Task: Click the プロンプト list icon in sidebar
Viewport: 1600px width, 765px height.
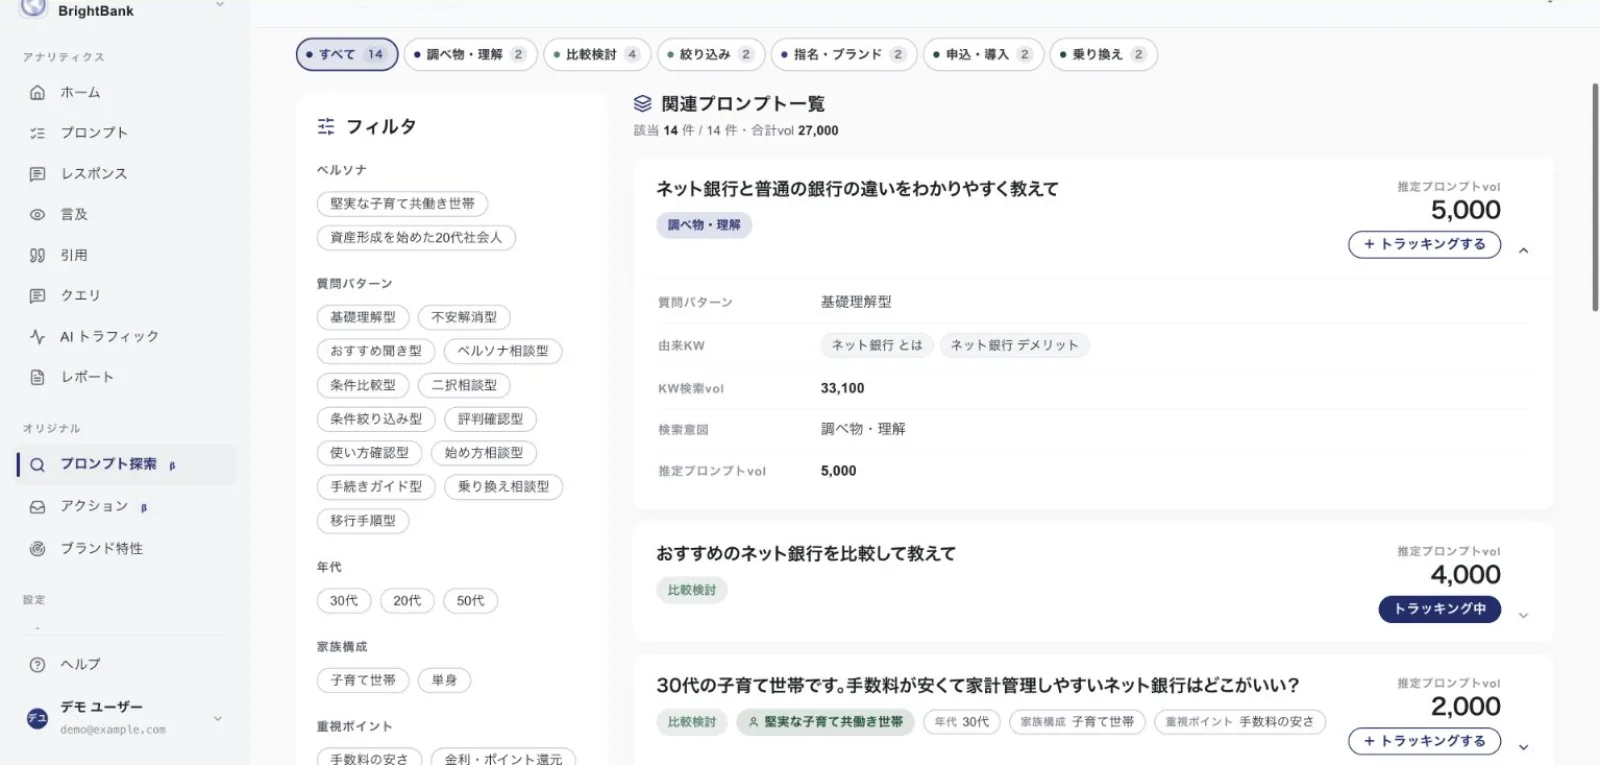Action: (37, 133)
